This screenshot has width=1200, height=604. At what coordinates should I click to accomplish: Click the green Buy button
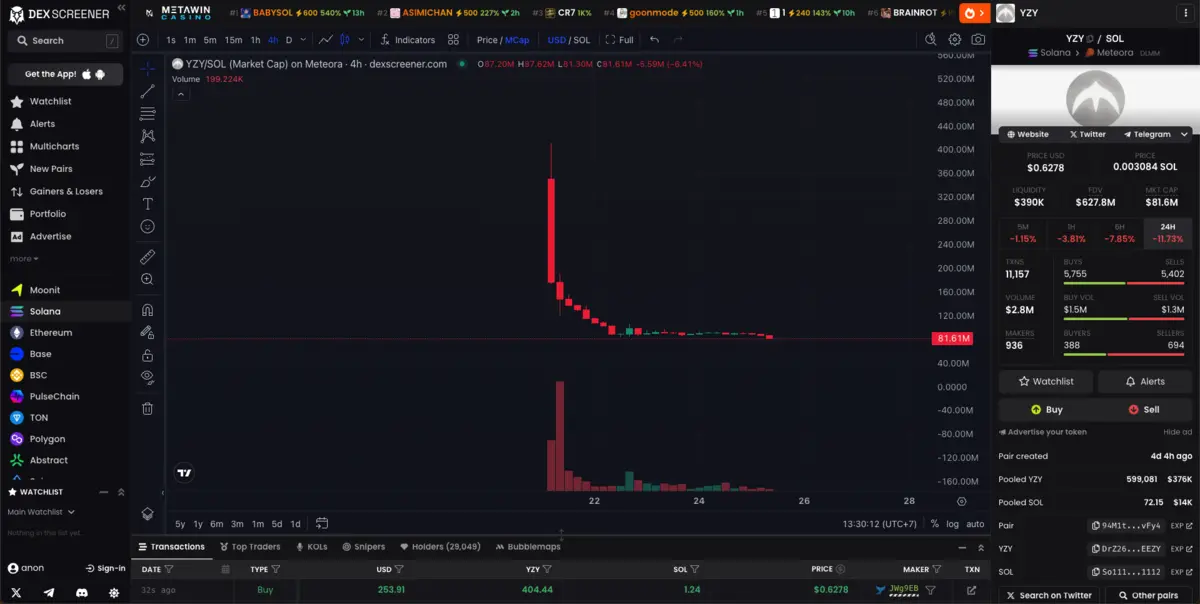(1046, 409)
